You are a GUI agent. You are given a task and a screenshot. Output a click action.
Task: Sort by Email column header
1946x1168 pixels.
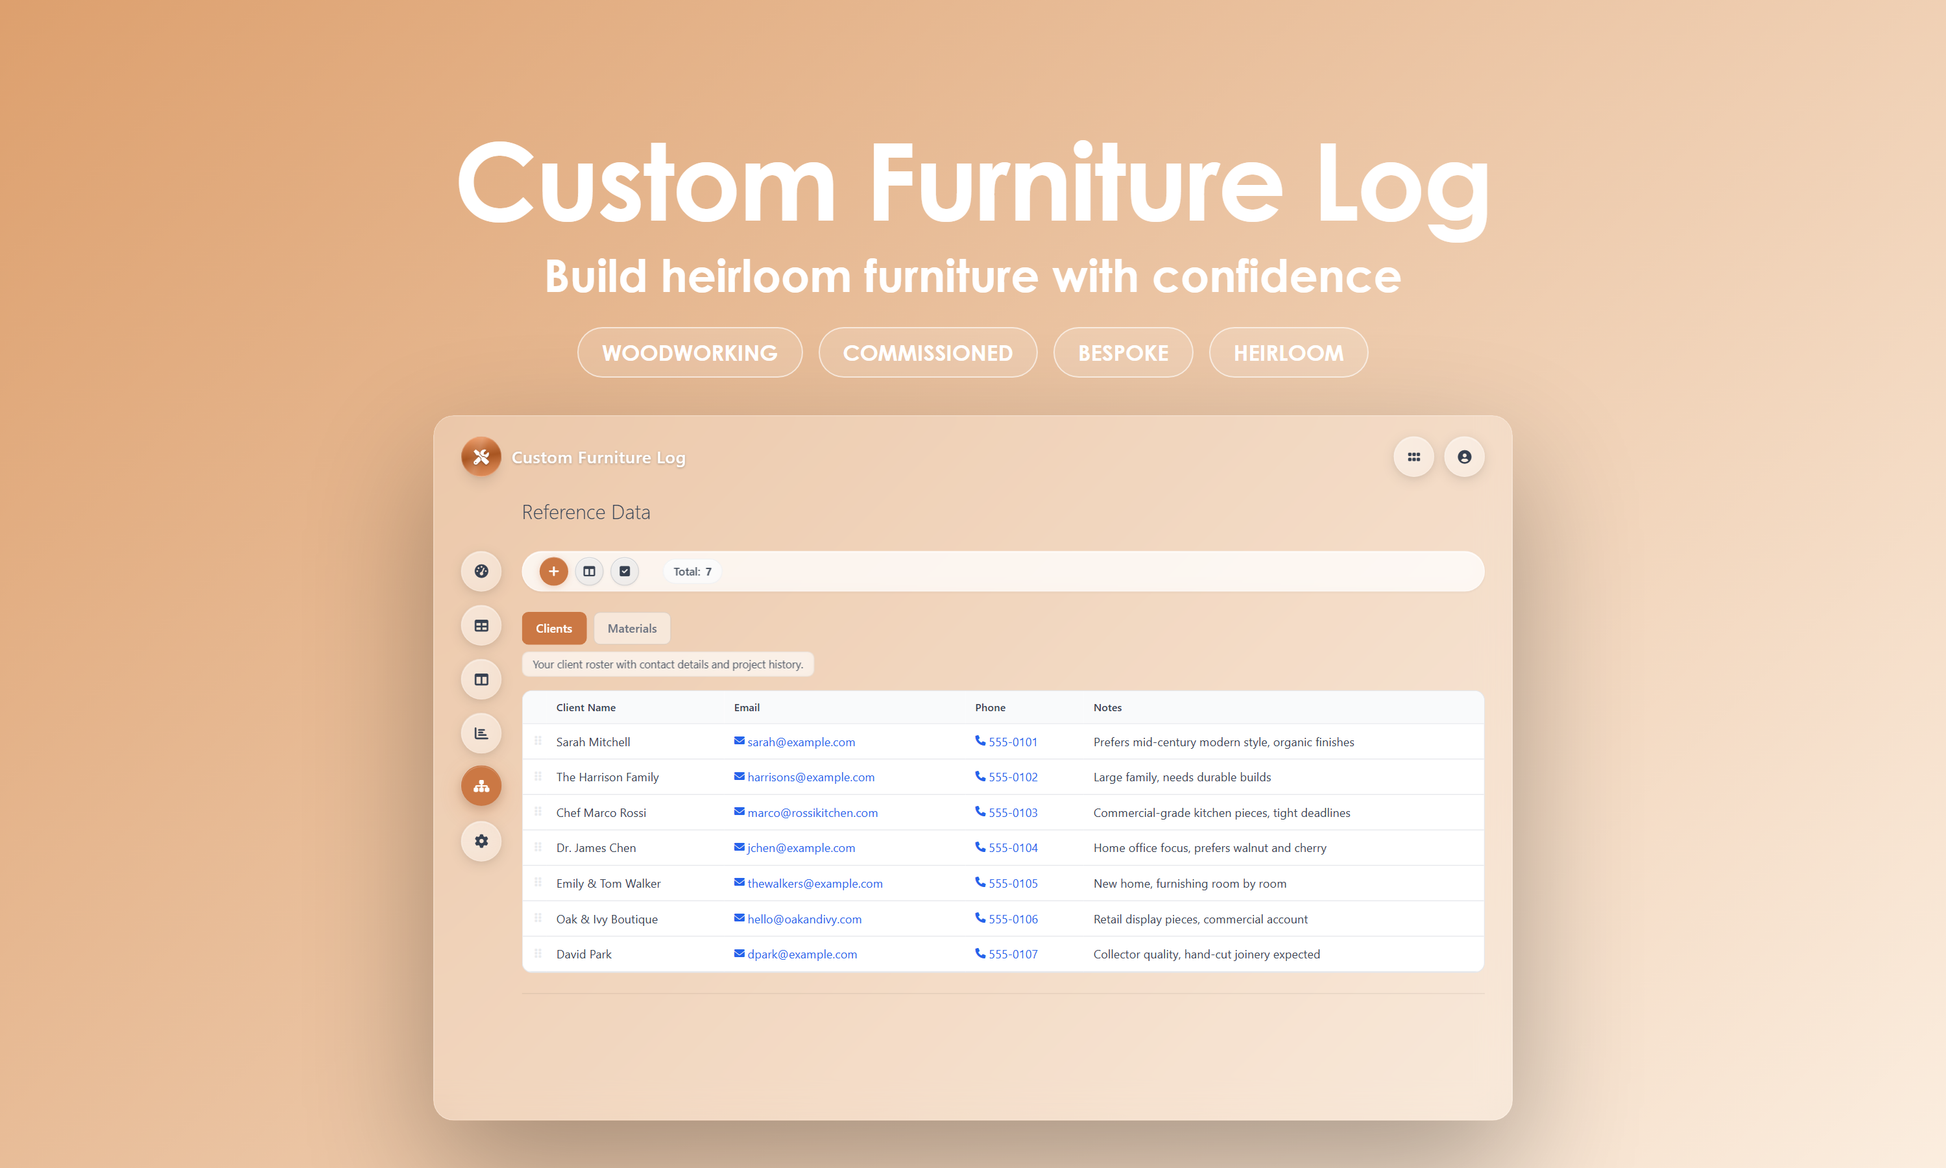tap(747, 707)
